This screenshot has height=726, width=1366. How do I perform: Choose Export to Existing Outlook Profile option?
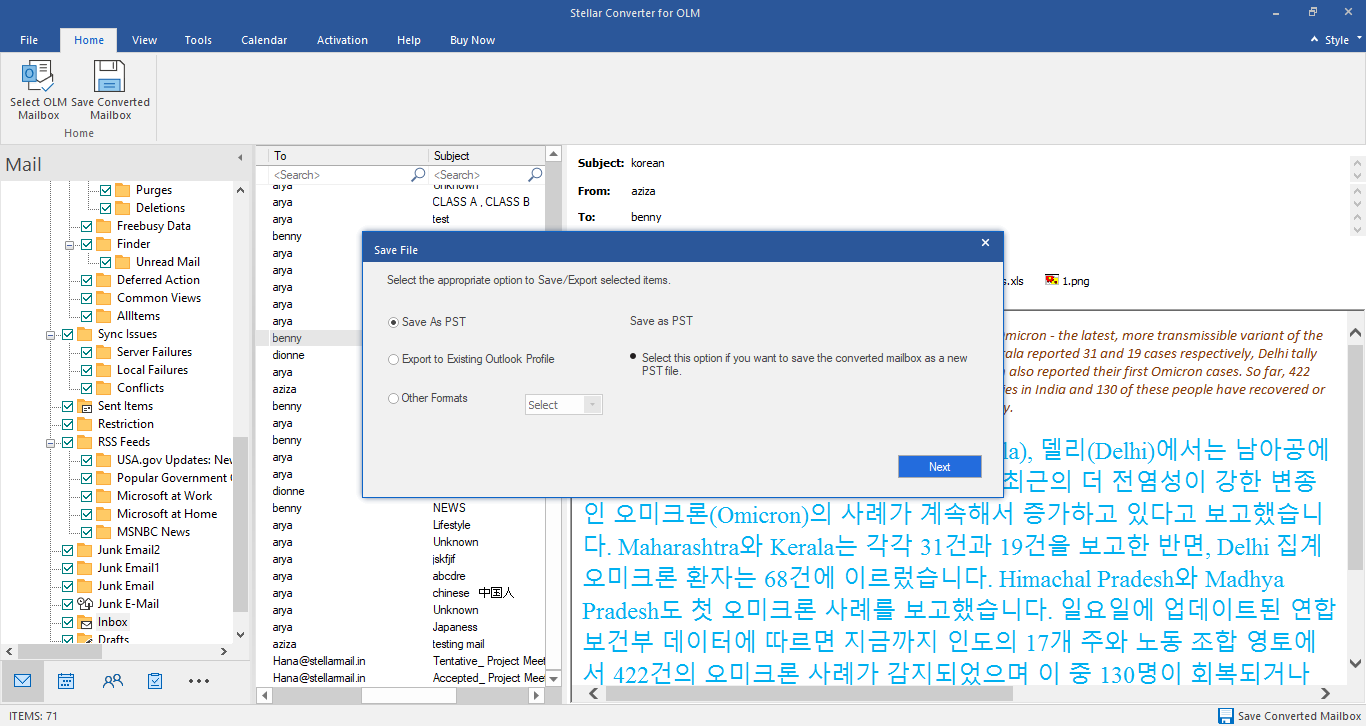[x=394, y=359]
